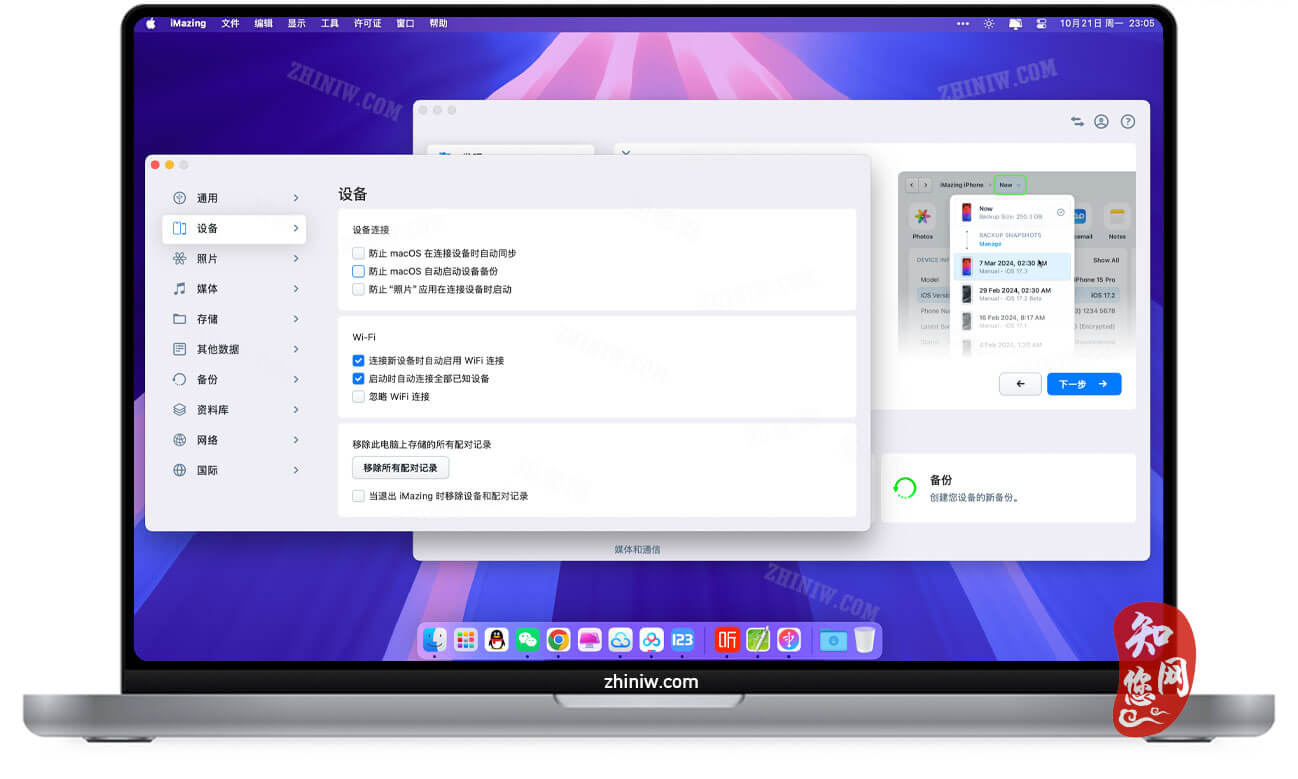The height and width of the screenshot is (779, 1298).
Task: Click the 媒体和通信 label in main window
Action: tap(637, 550)
